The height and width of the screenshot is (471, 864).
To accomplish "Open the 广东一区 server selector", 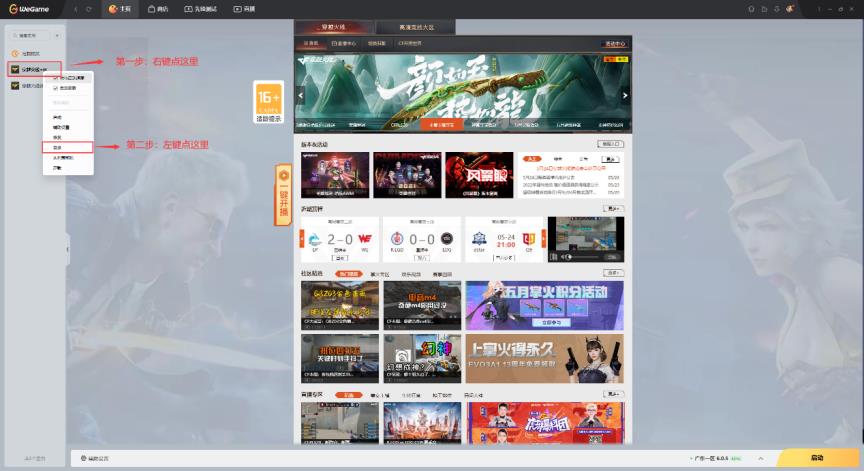I will click(716, 458).
